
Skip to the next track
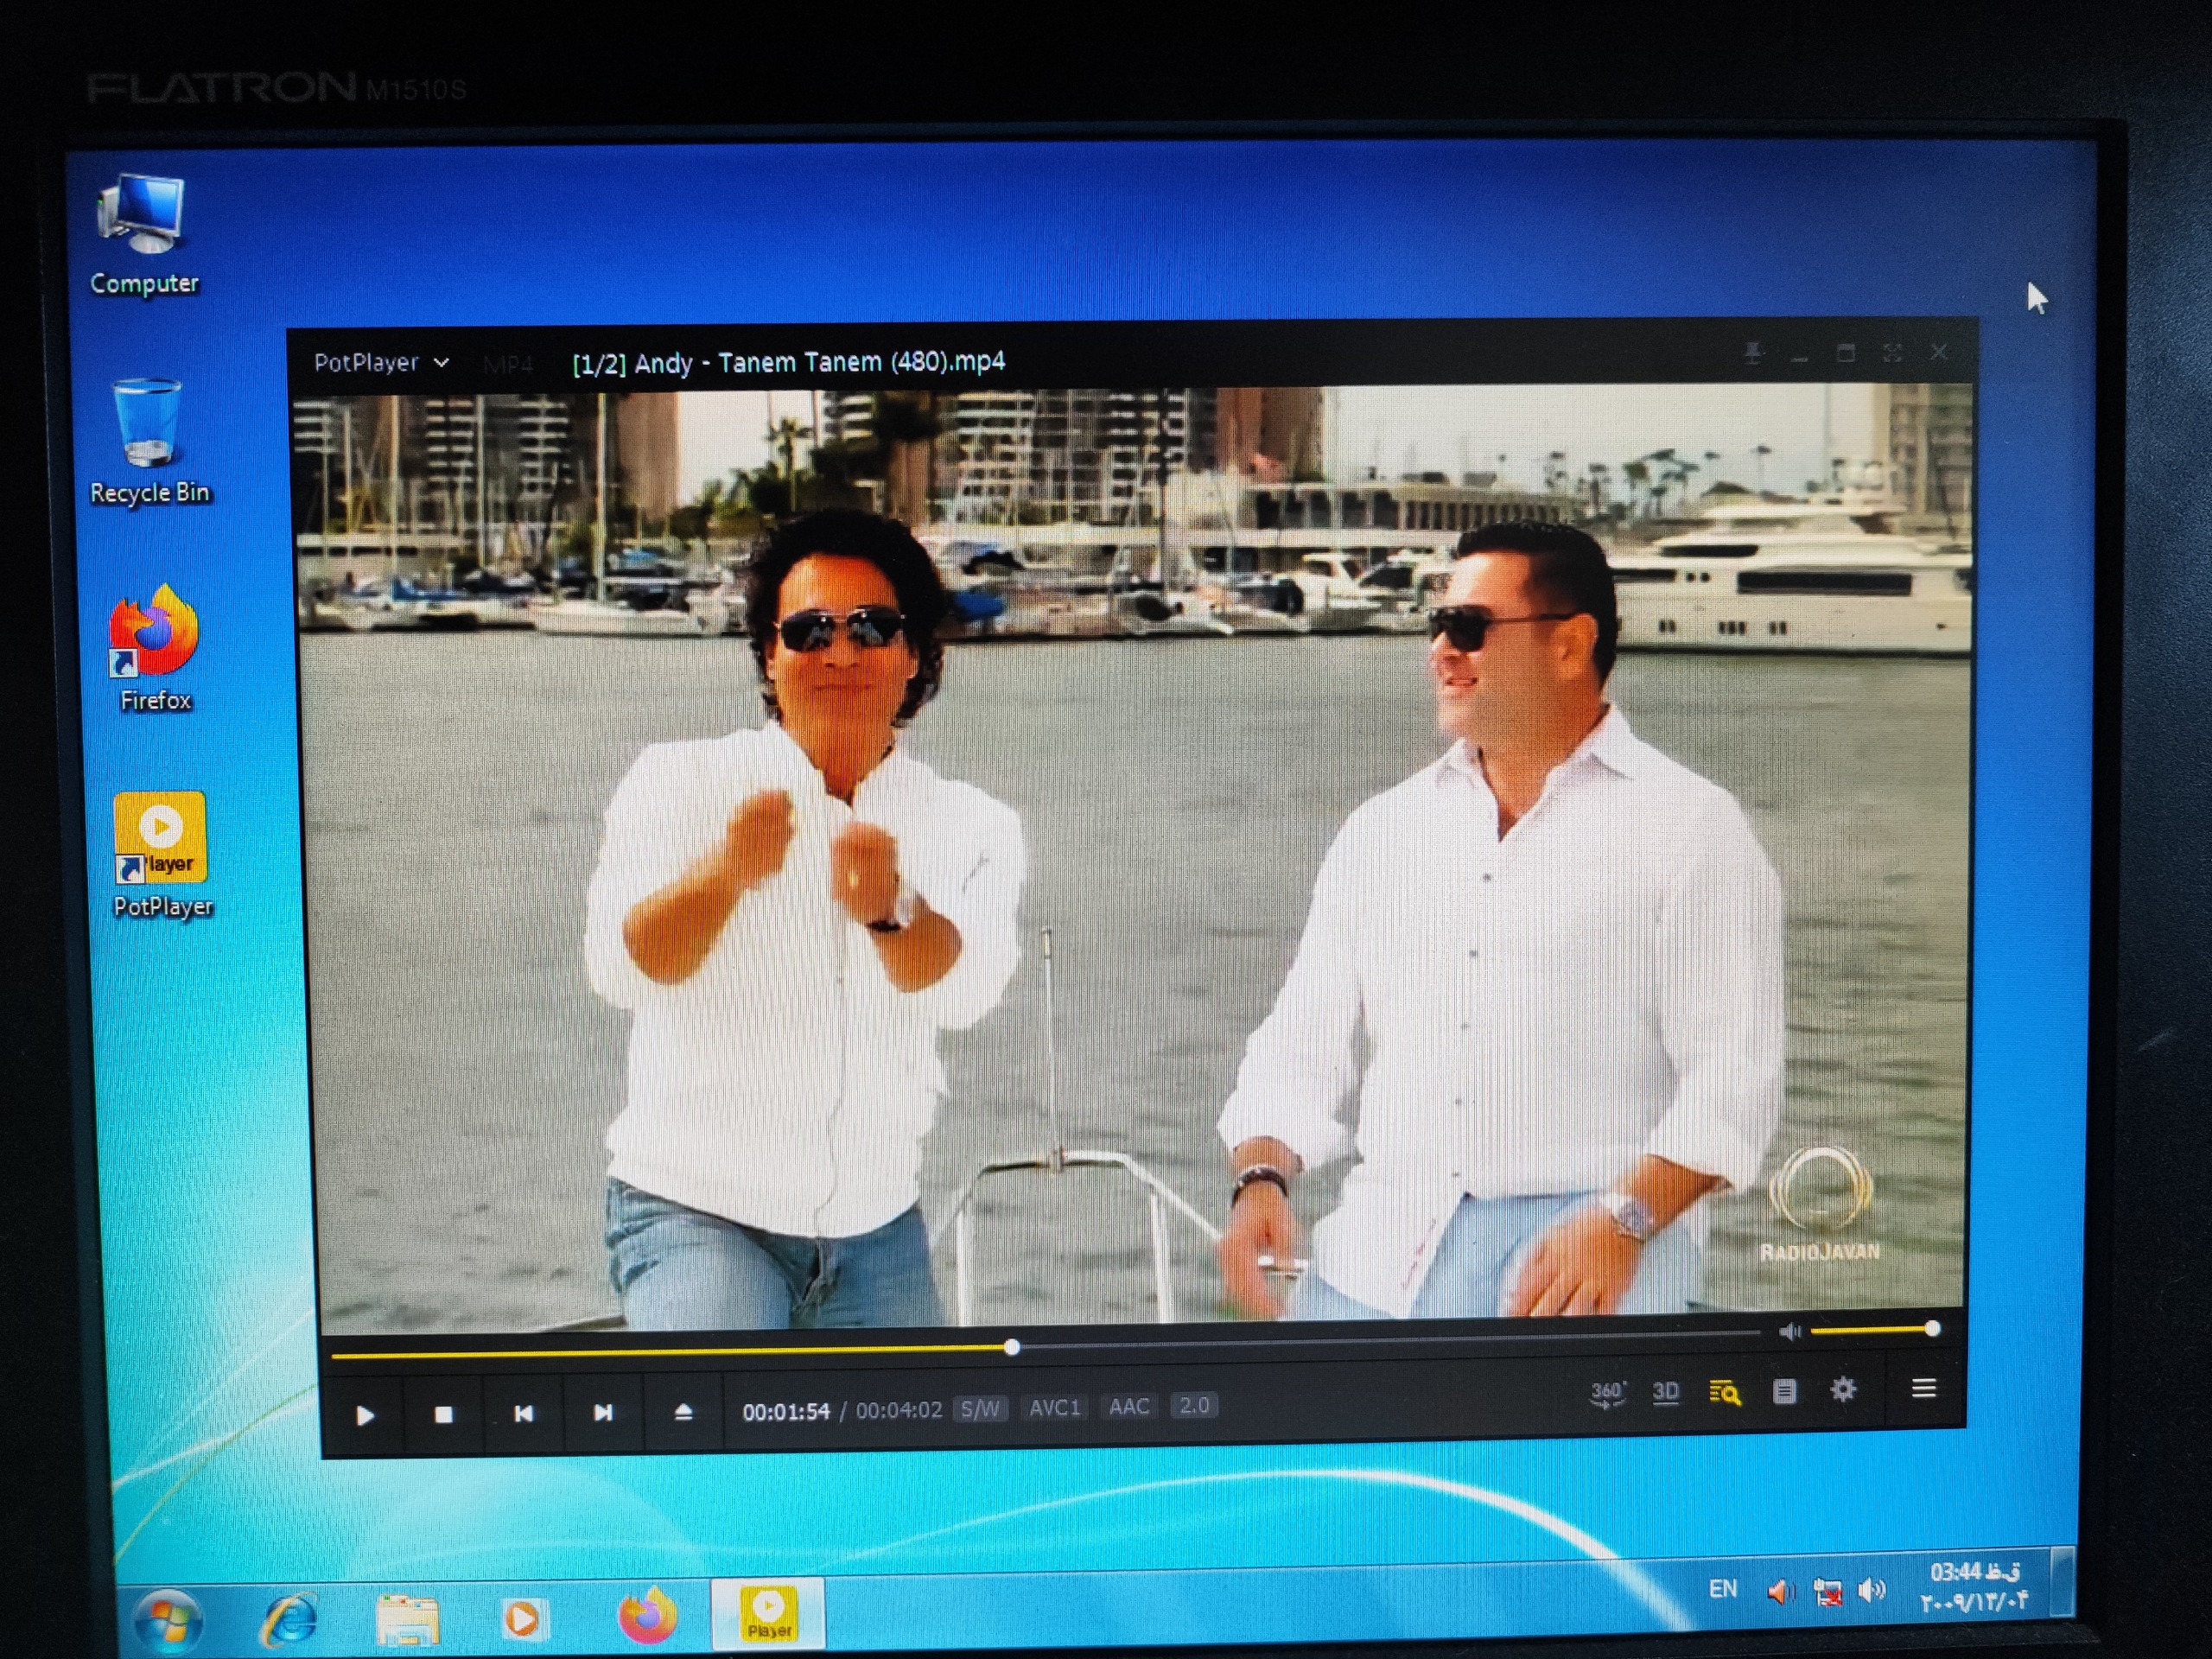603,1412
